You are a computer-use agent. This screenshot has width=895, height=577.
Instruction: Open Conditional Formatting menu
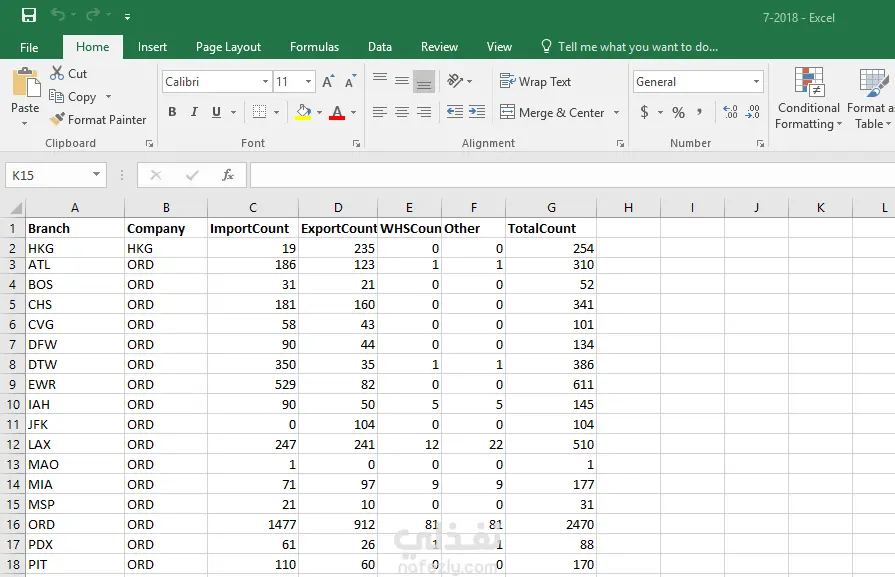coord(808,99)
